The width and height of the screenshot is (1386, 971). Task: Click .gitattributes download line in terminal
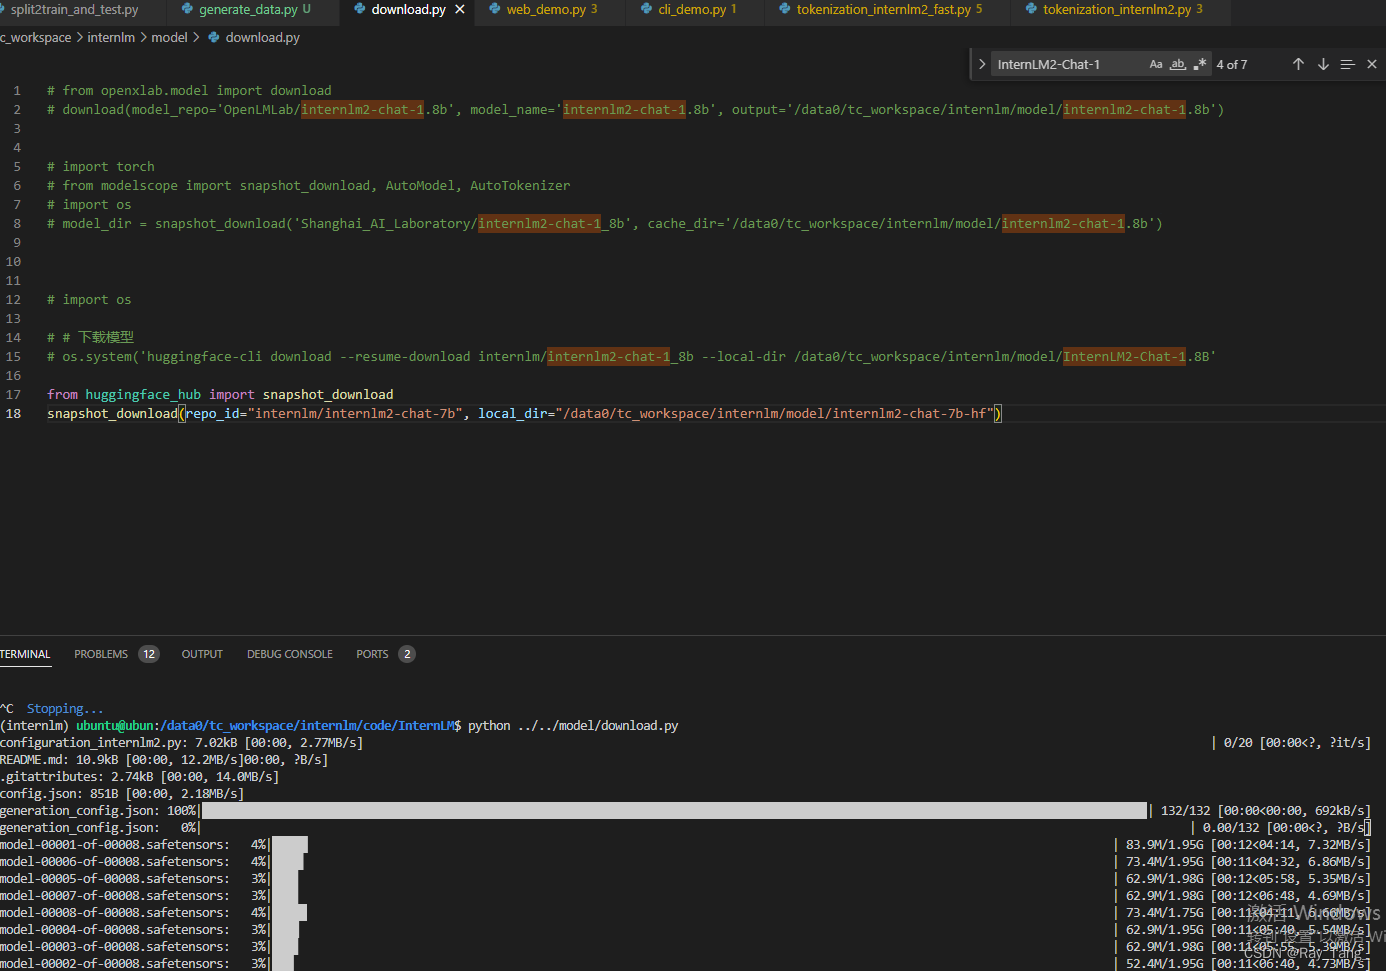coord(140,777)
